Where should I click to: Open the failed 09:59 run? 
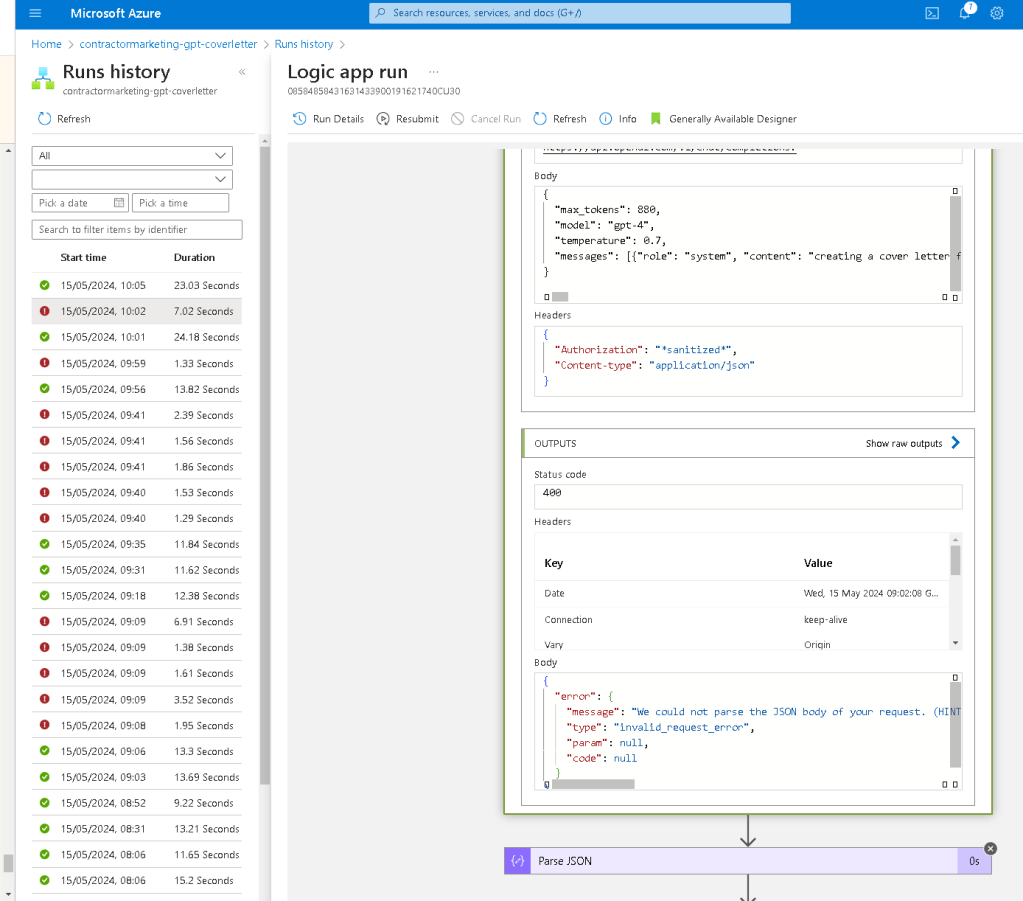click(x=136, y=363)
